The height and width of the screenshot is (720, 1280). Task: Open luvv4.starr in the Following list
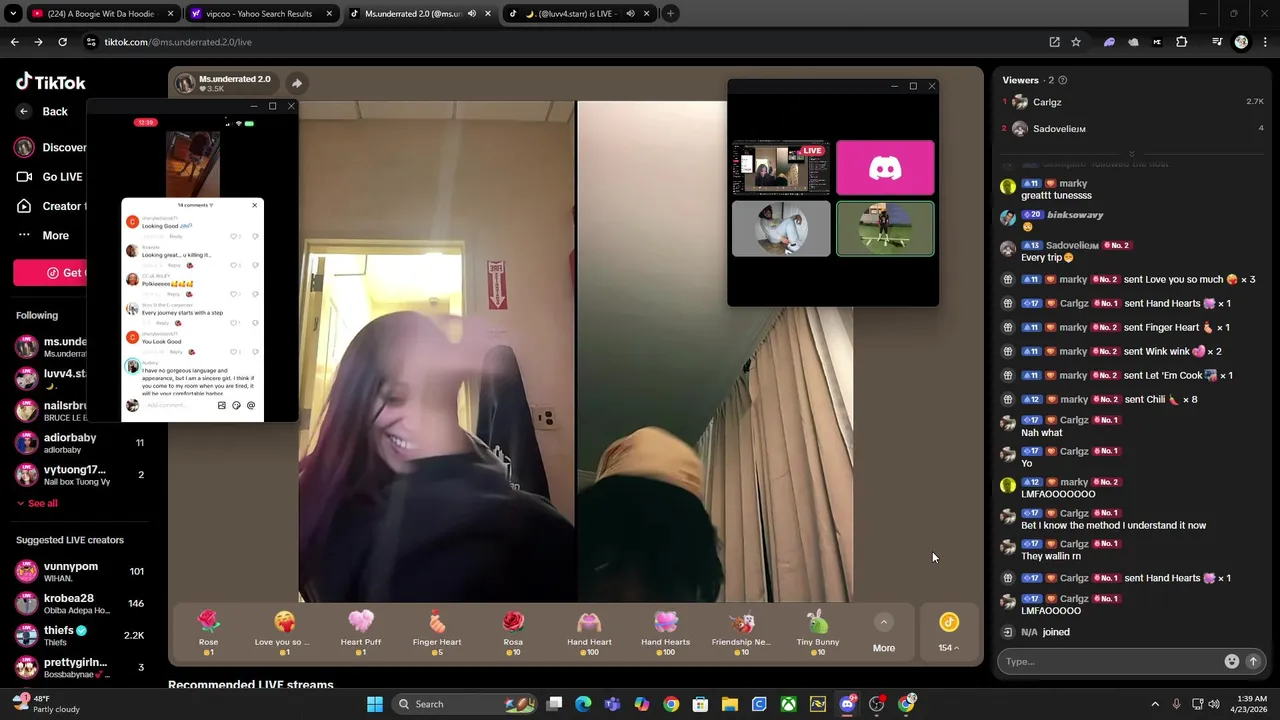pos(50,378)
